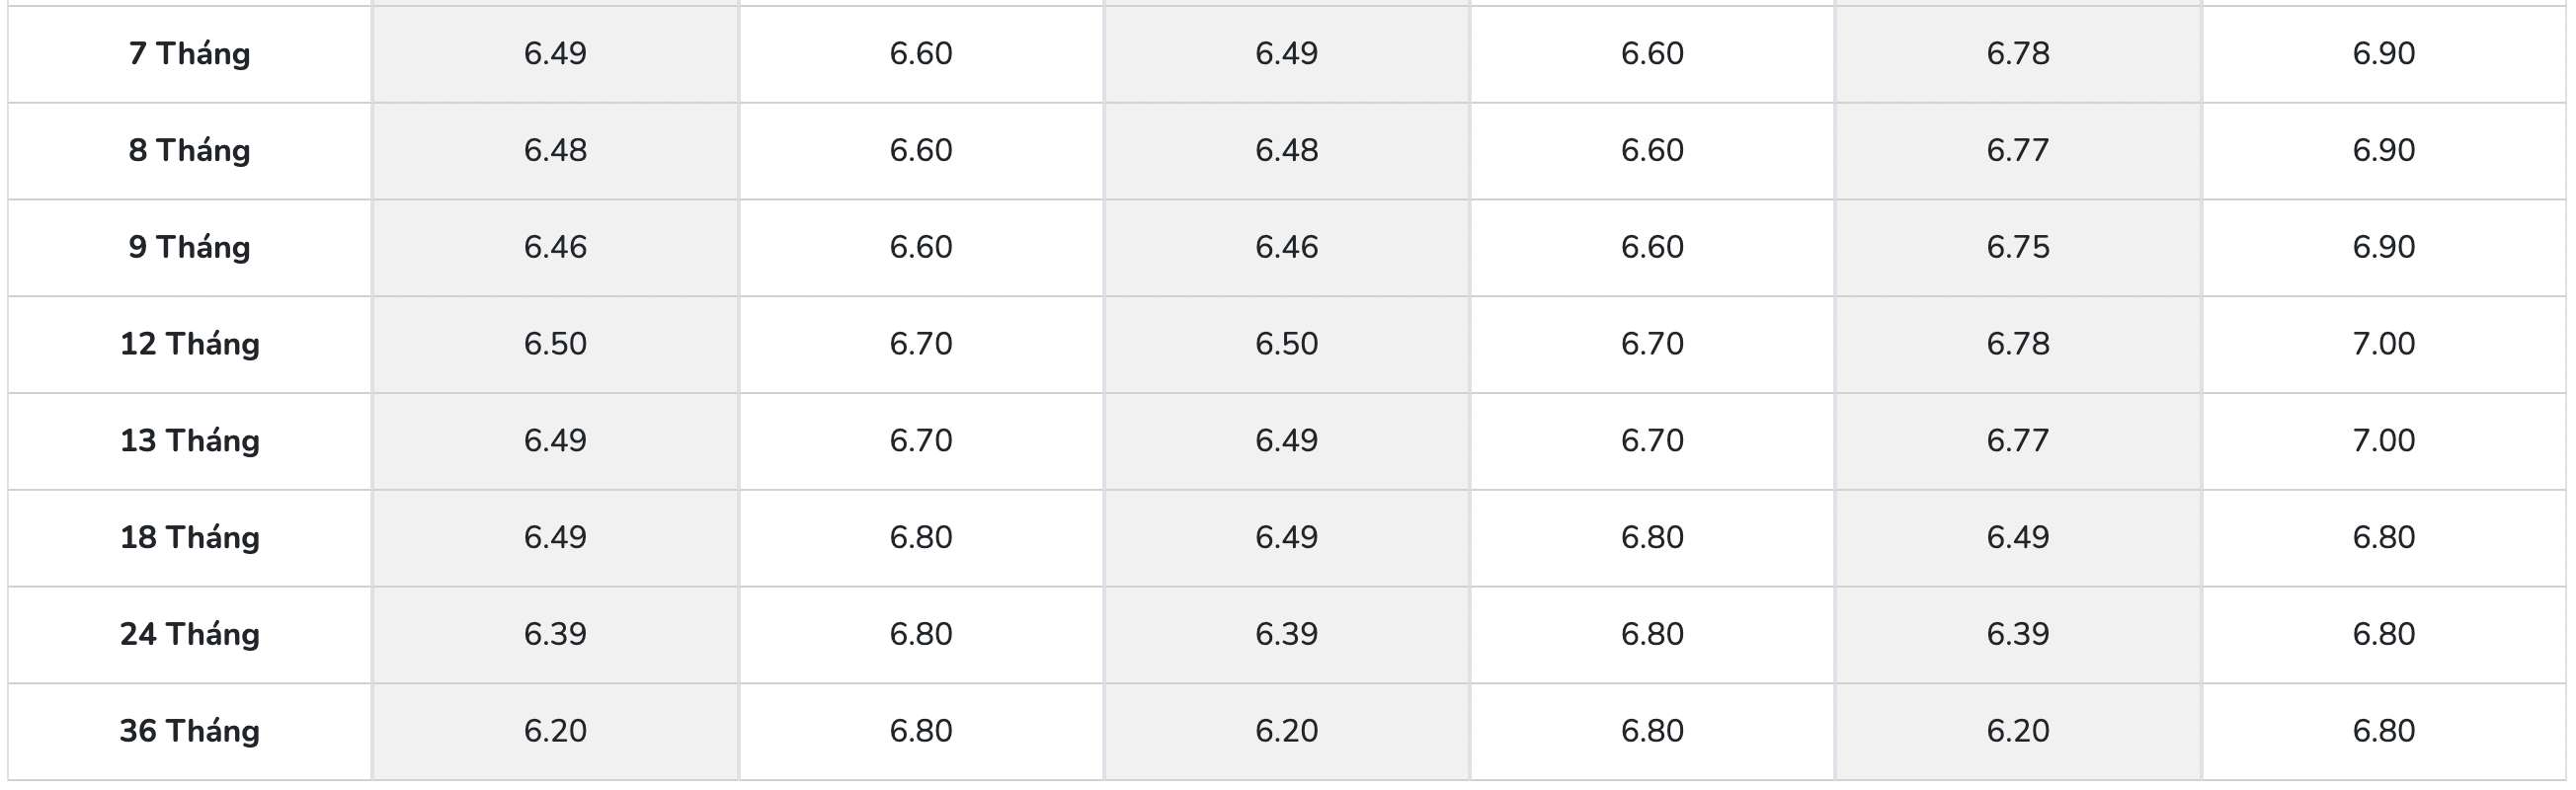Select the 8 Tháng row label
Screen dimensions: 2576x790
click(x=189, y=150)
